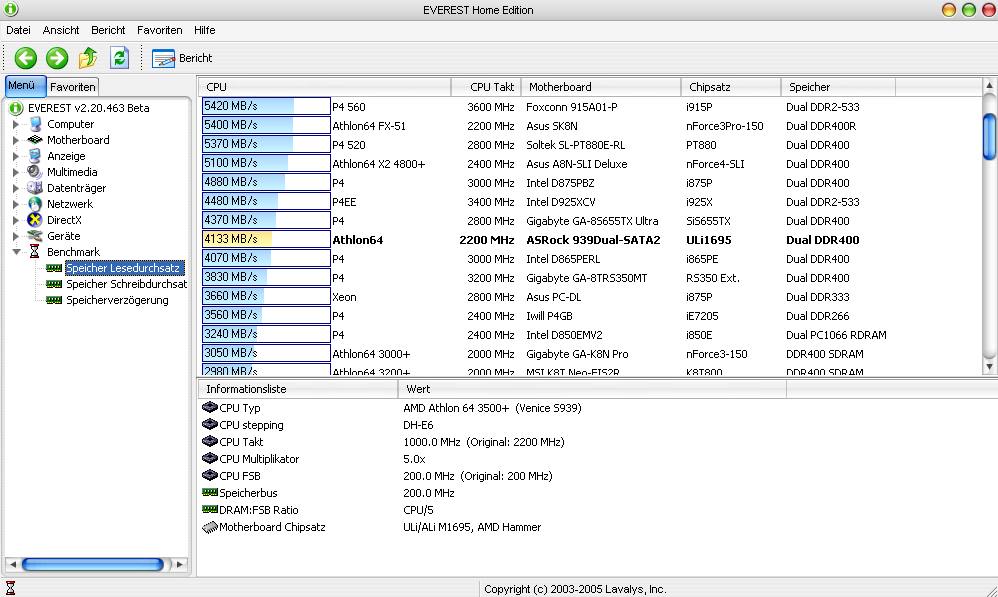Click the 5420 MB/s result bar
Image resolution: width=998 pixels, height=597 pixels.
[x=266, y=106]
